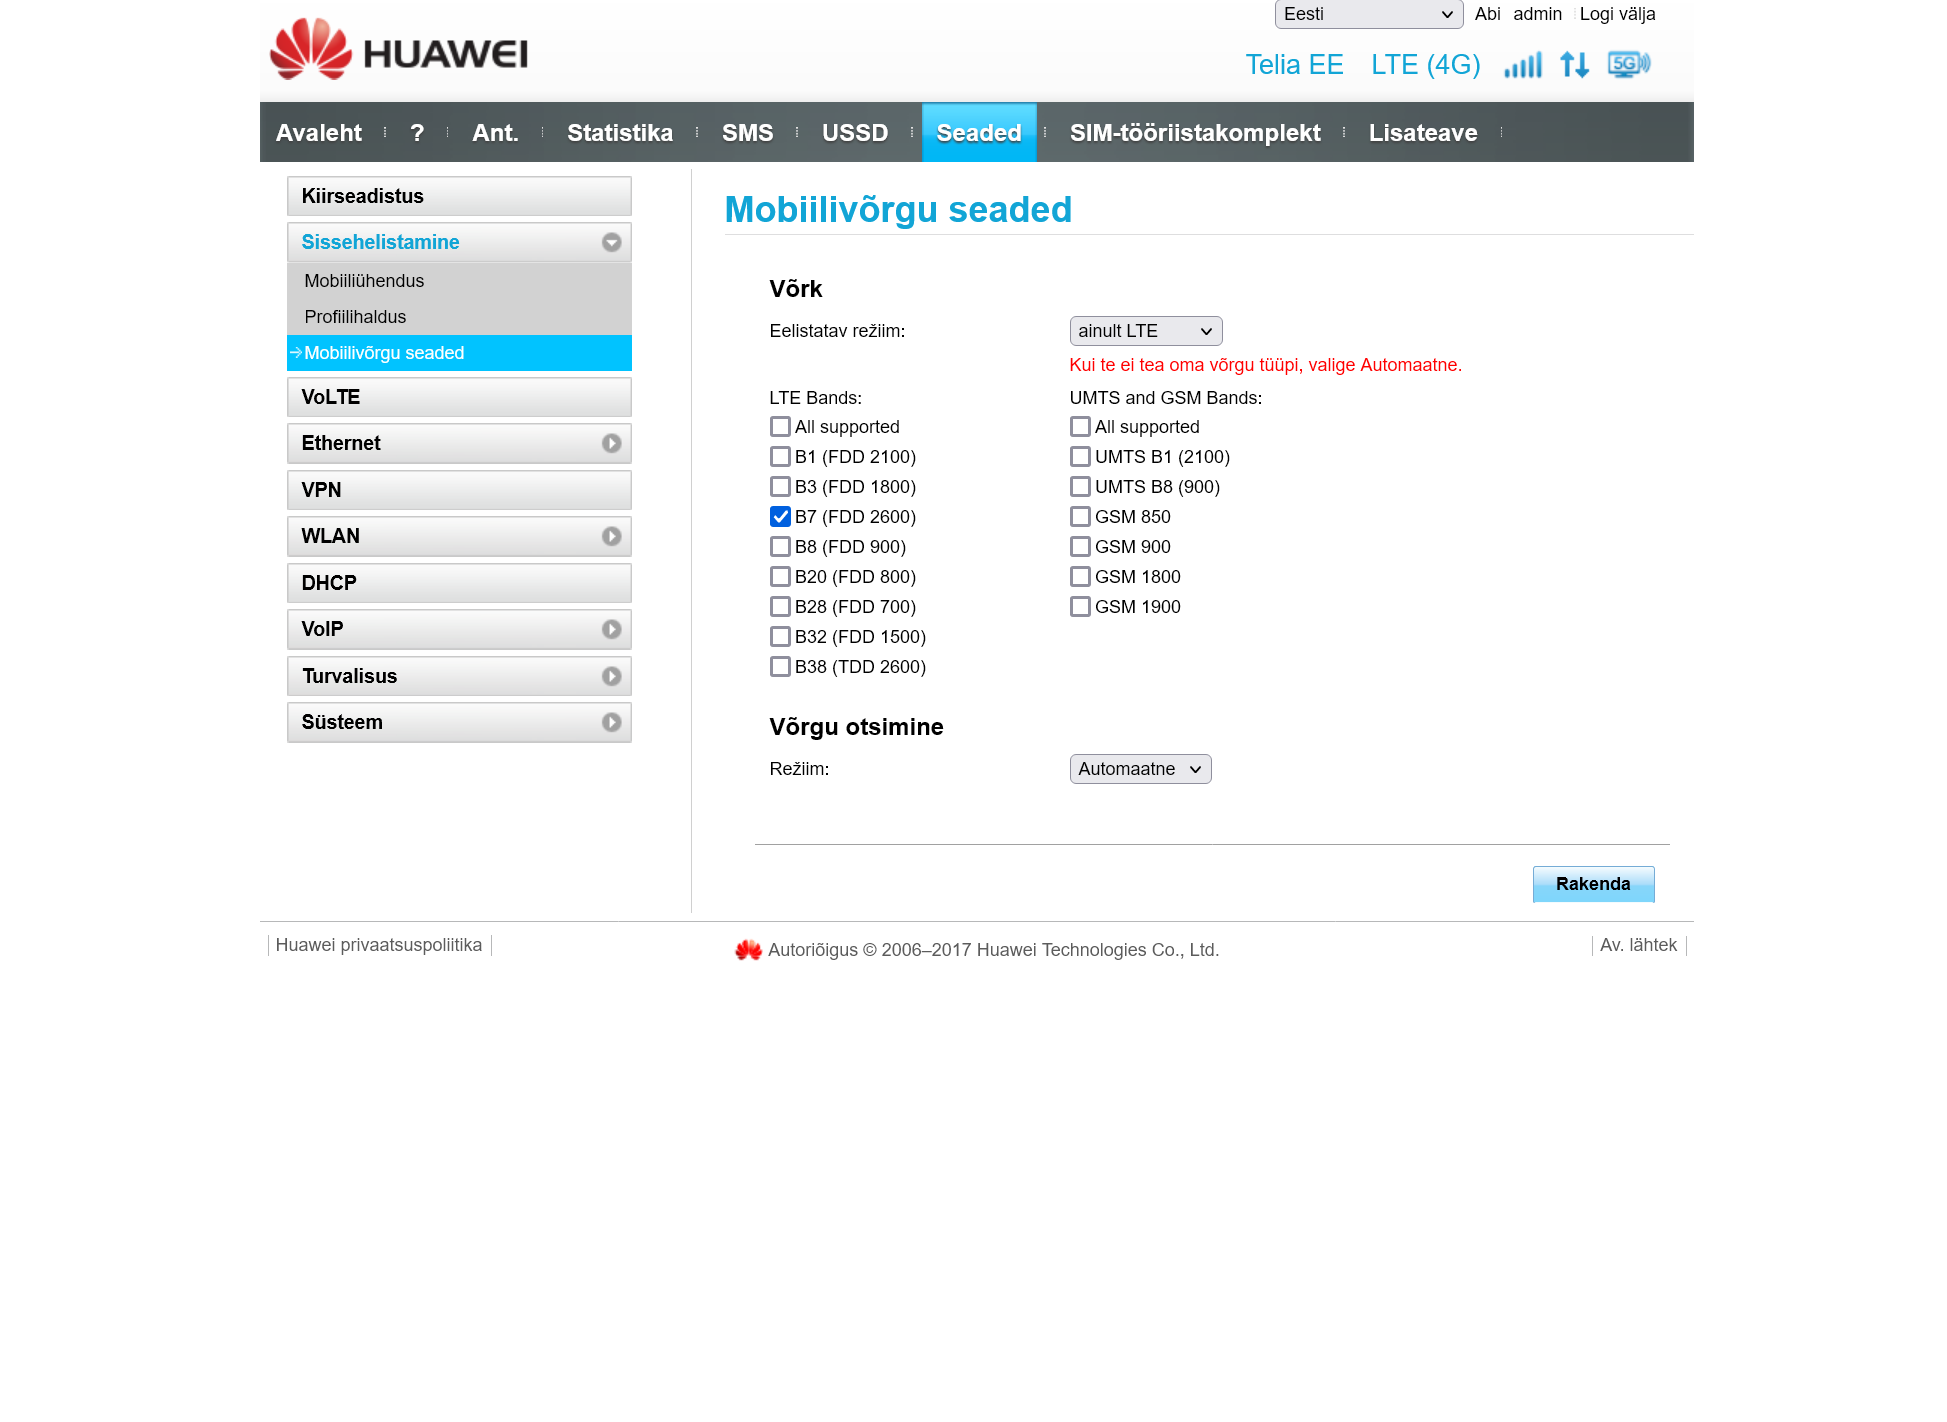Viewport: 1947px width, 1422px height.
Task: Expand the Ethernet sidebar section
Action: (459, 443)
